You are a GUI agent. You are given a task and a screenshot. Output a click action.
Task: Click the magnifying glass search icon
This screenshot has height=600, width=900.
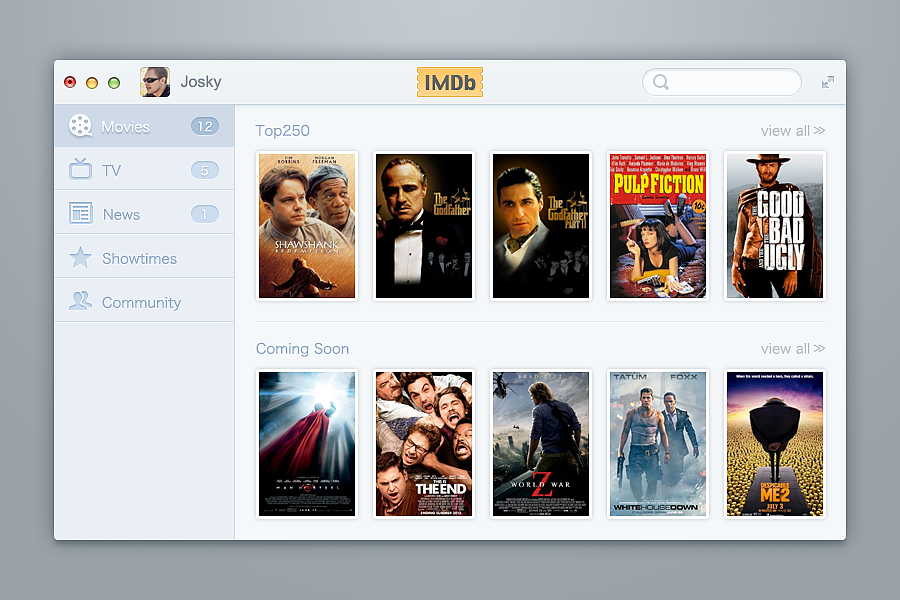(661, 82)
